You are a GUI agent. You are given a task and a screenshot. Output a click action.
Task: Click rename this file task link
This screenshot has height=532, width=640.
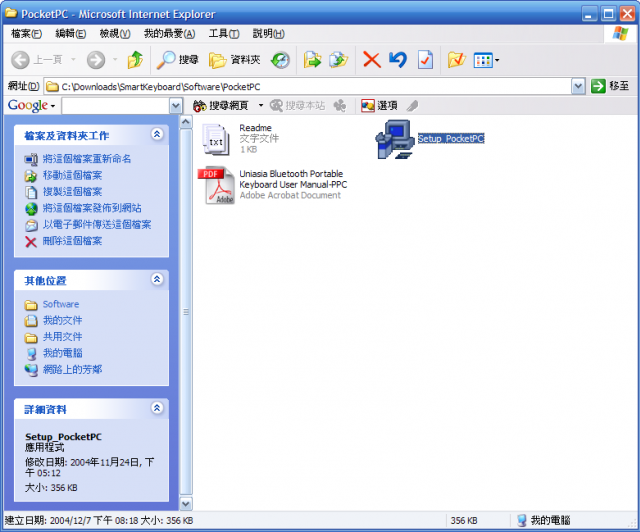point(87,159)
